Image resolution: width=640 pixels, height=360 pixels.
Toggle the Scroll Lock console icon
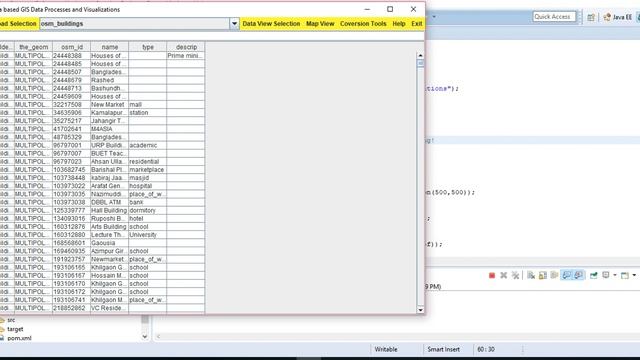coord(542,276)
